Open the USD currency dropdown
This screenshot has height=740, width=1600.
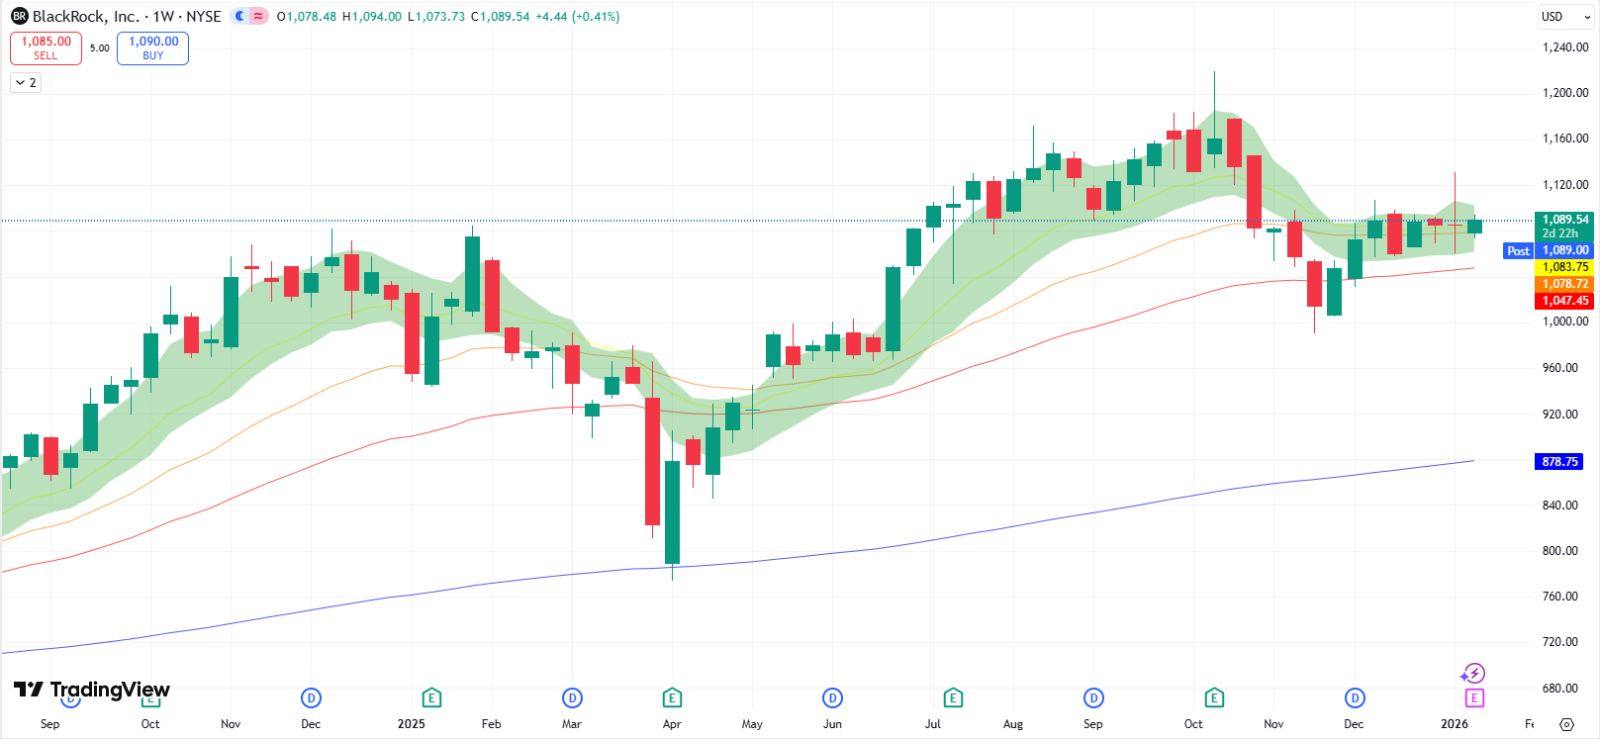(x=1565, y=16)
